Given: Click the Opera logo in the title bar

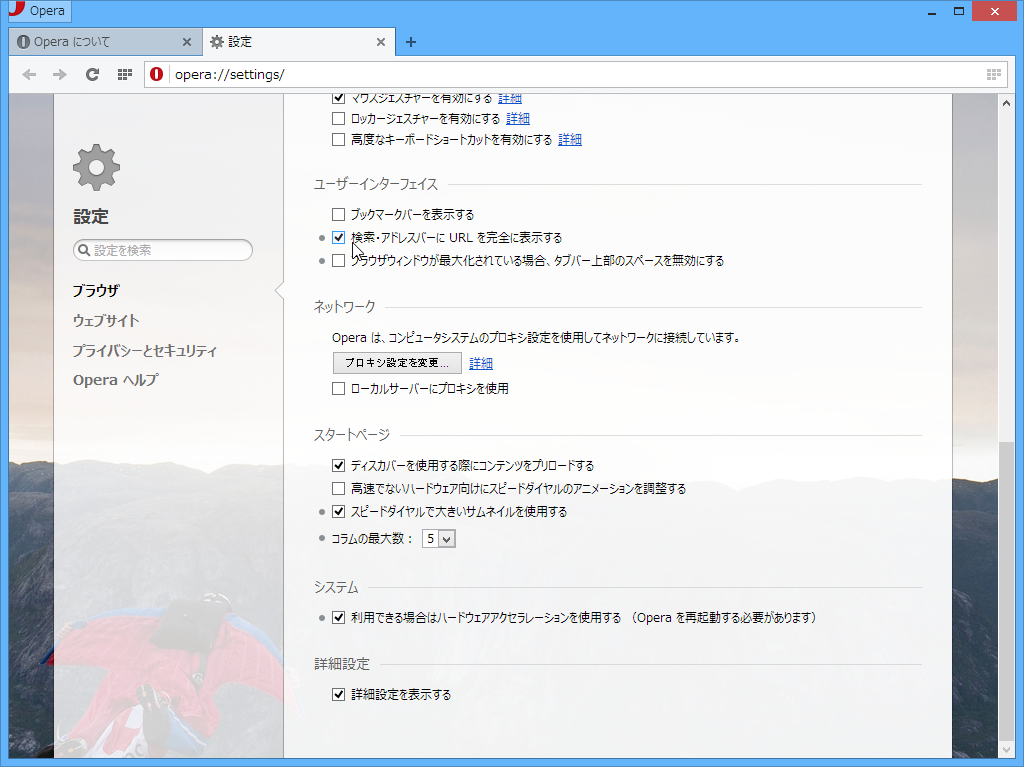Looking at the screenshot, I should 14,10.
